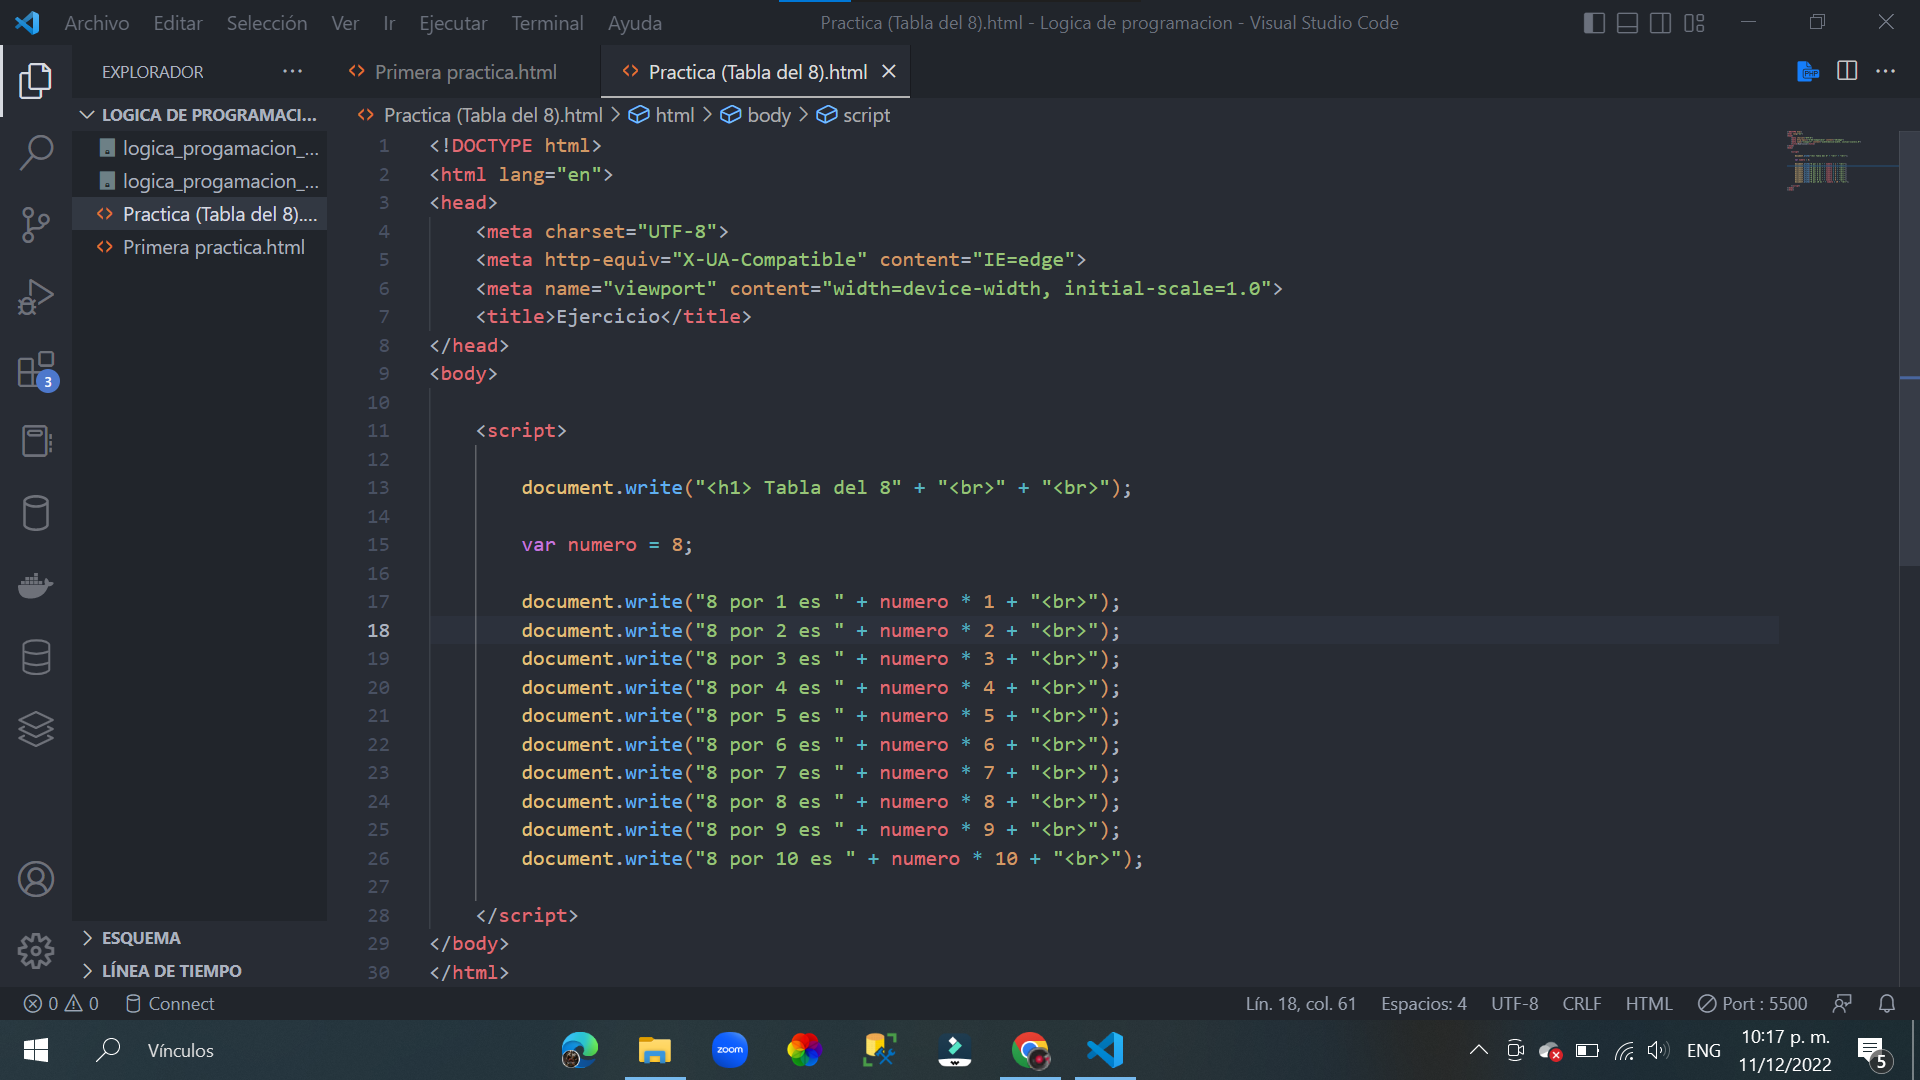Open the Terminal menu

coord(547,22)
